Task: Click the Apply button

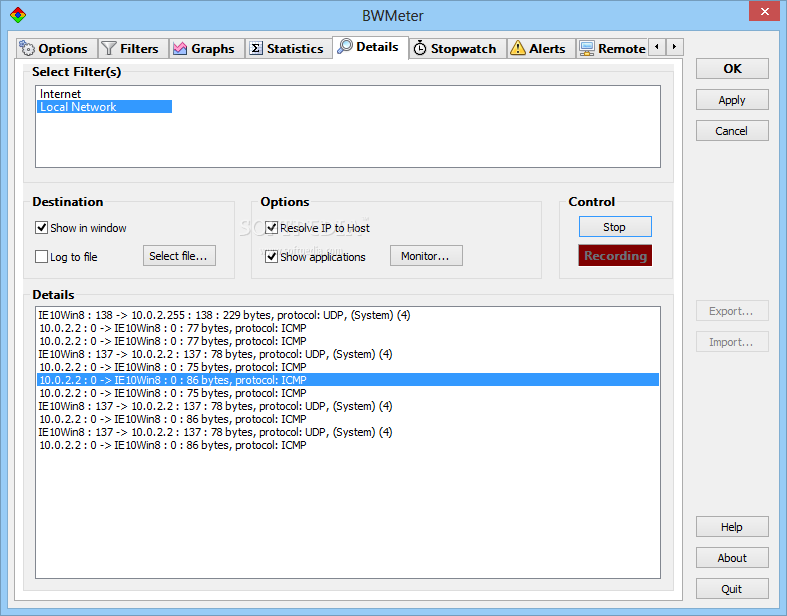Action: click(x=732, y=100)
